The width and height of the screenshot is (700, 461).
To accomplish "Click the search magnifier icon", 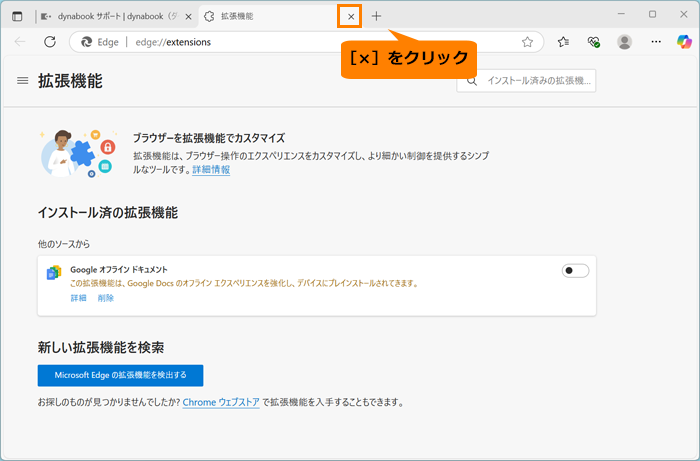I will click(472, 81).
